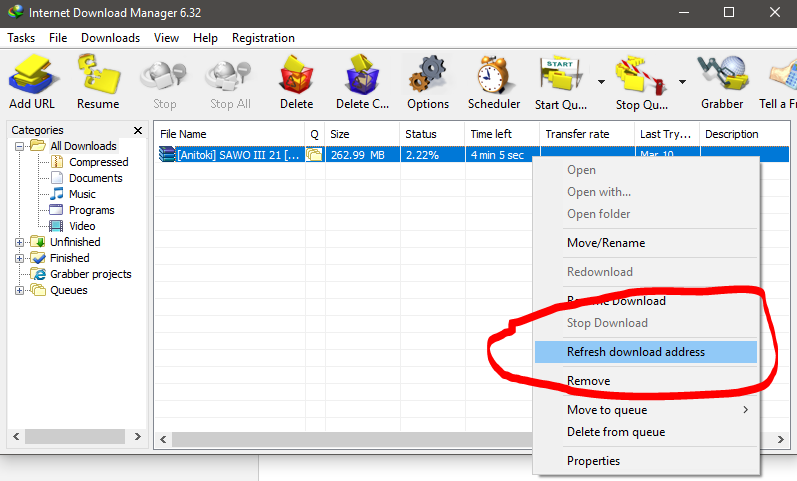
Task: Select the Unfinished category
Action: coord(75,242)
